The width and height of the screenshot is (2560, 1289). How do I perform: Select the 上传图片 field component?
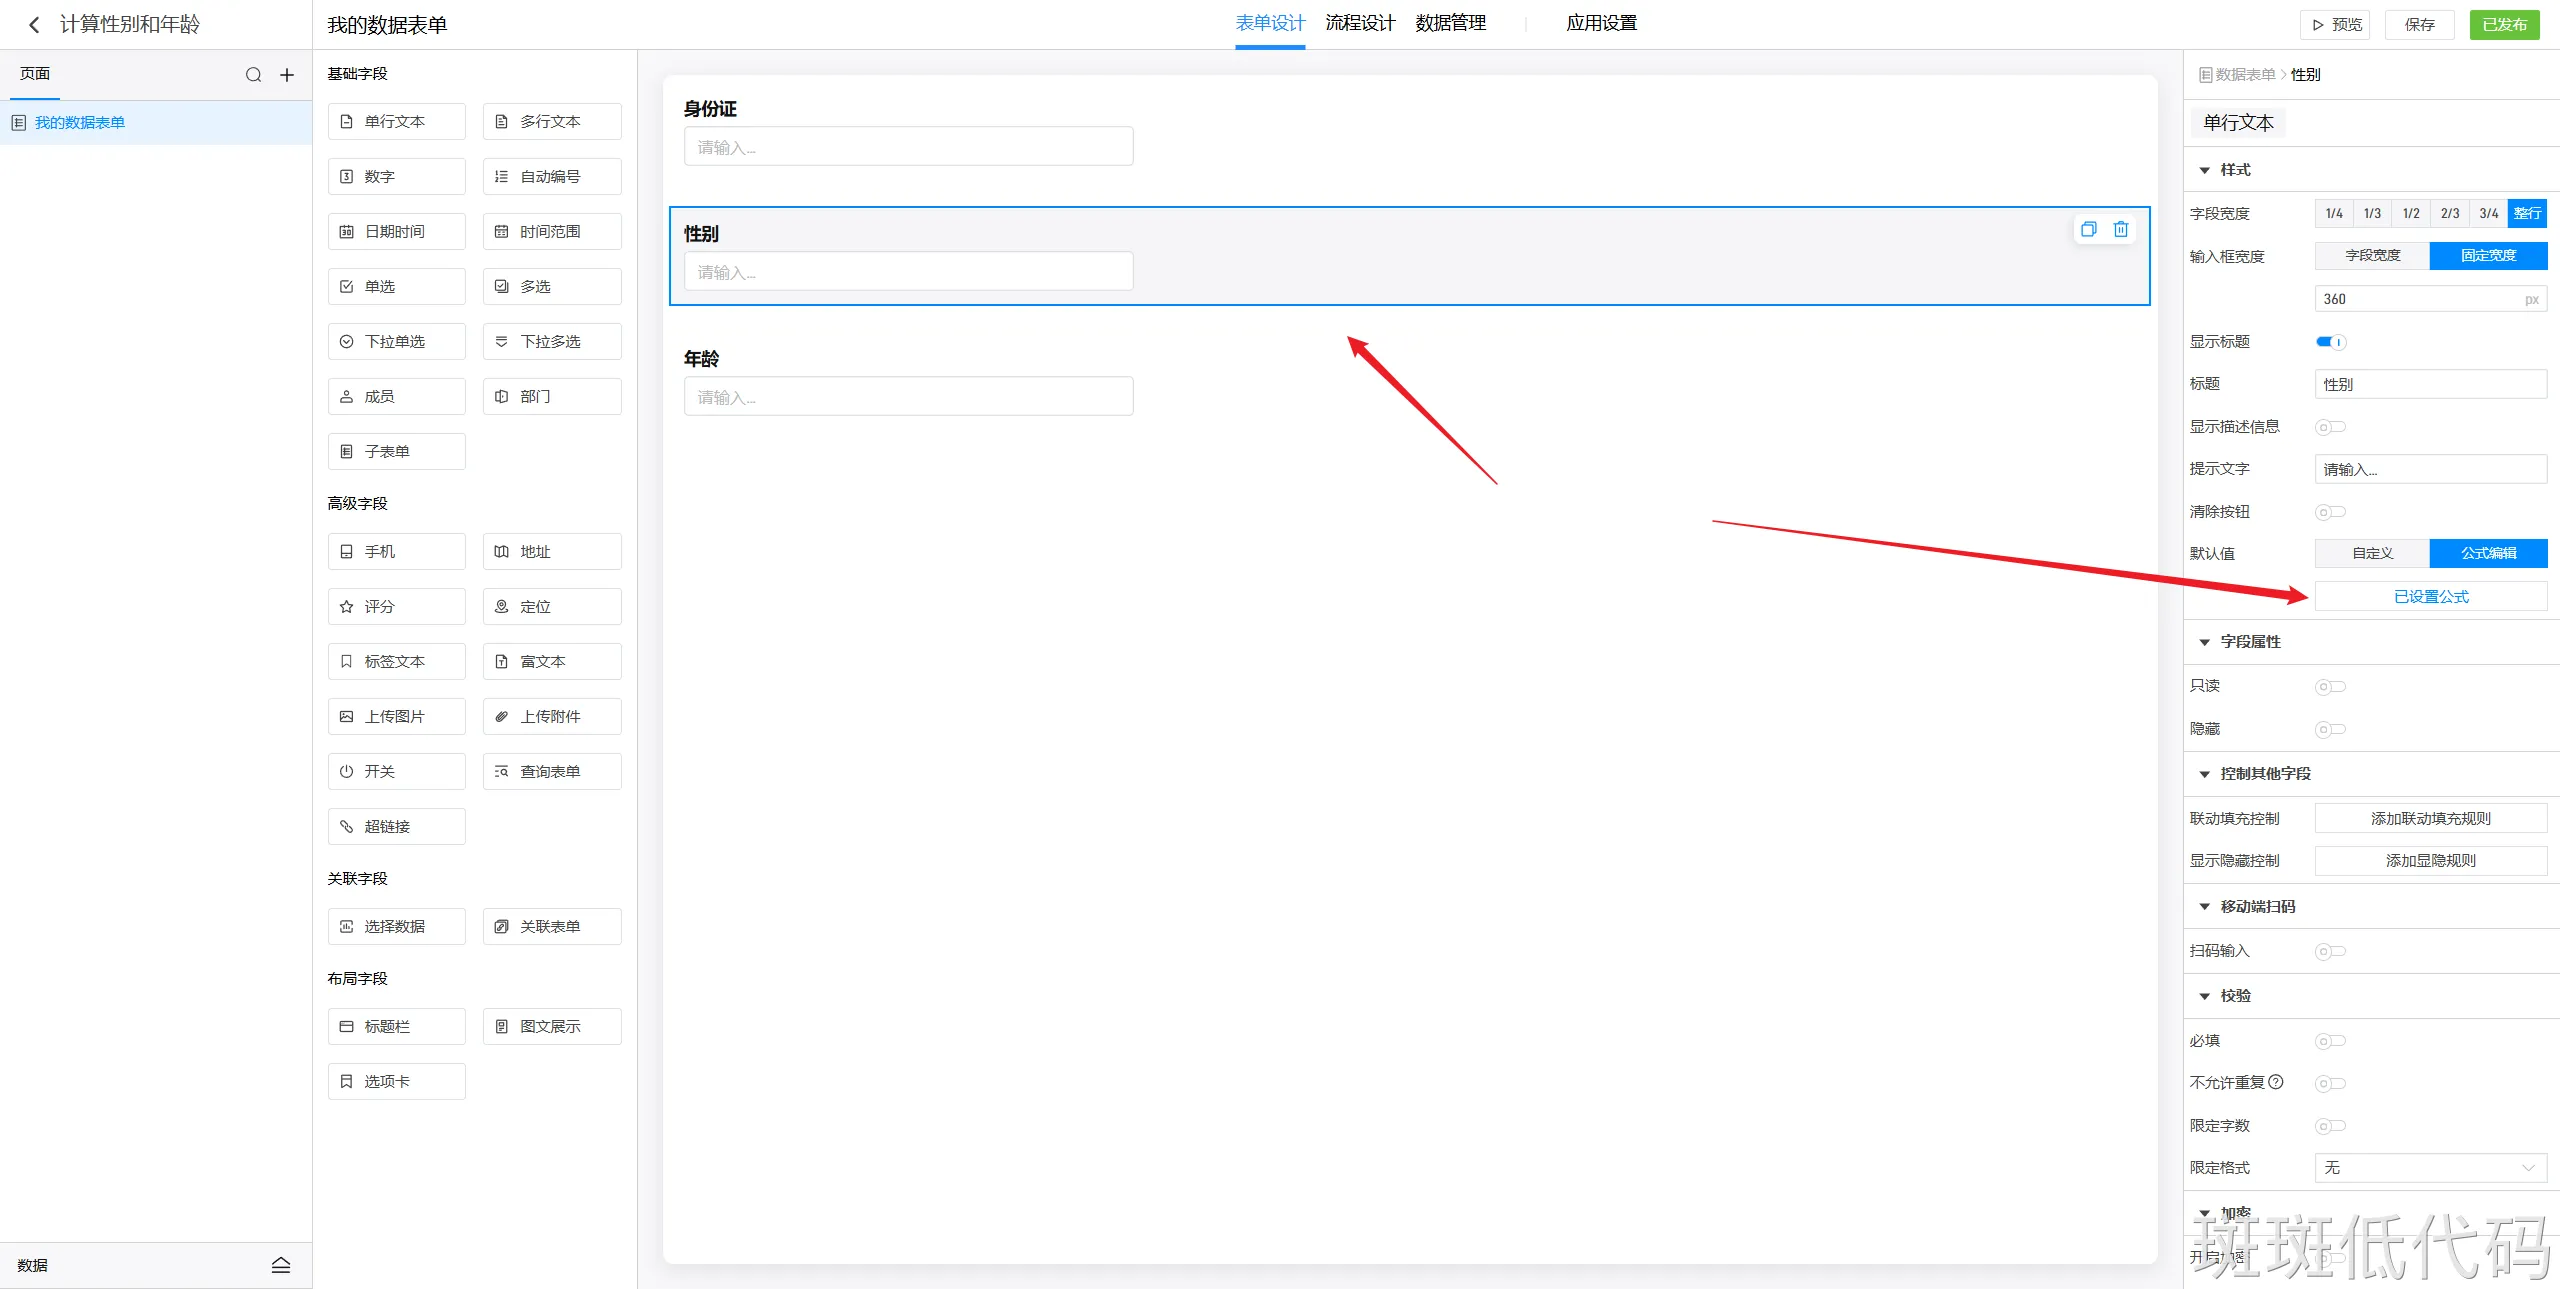pos(396,717)
